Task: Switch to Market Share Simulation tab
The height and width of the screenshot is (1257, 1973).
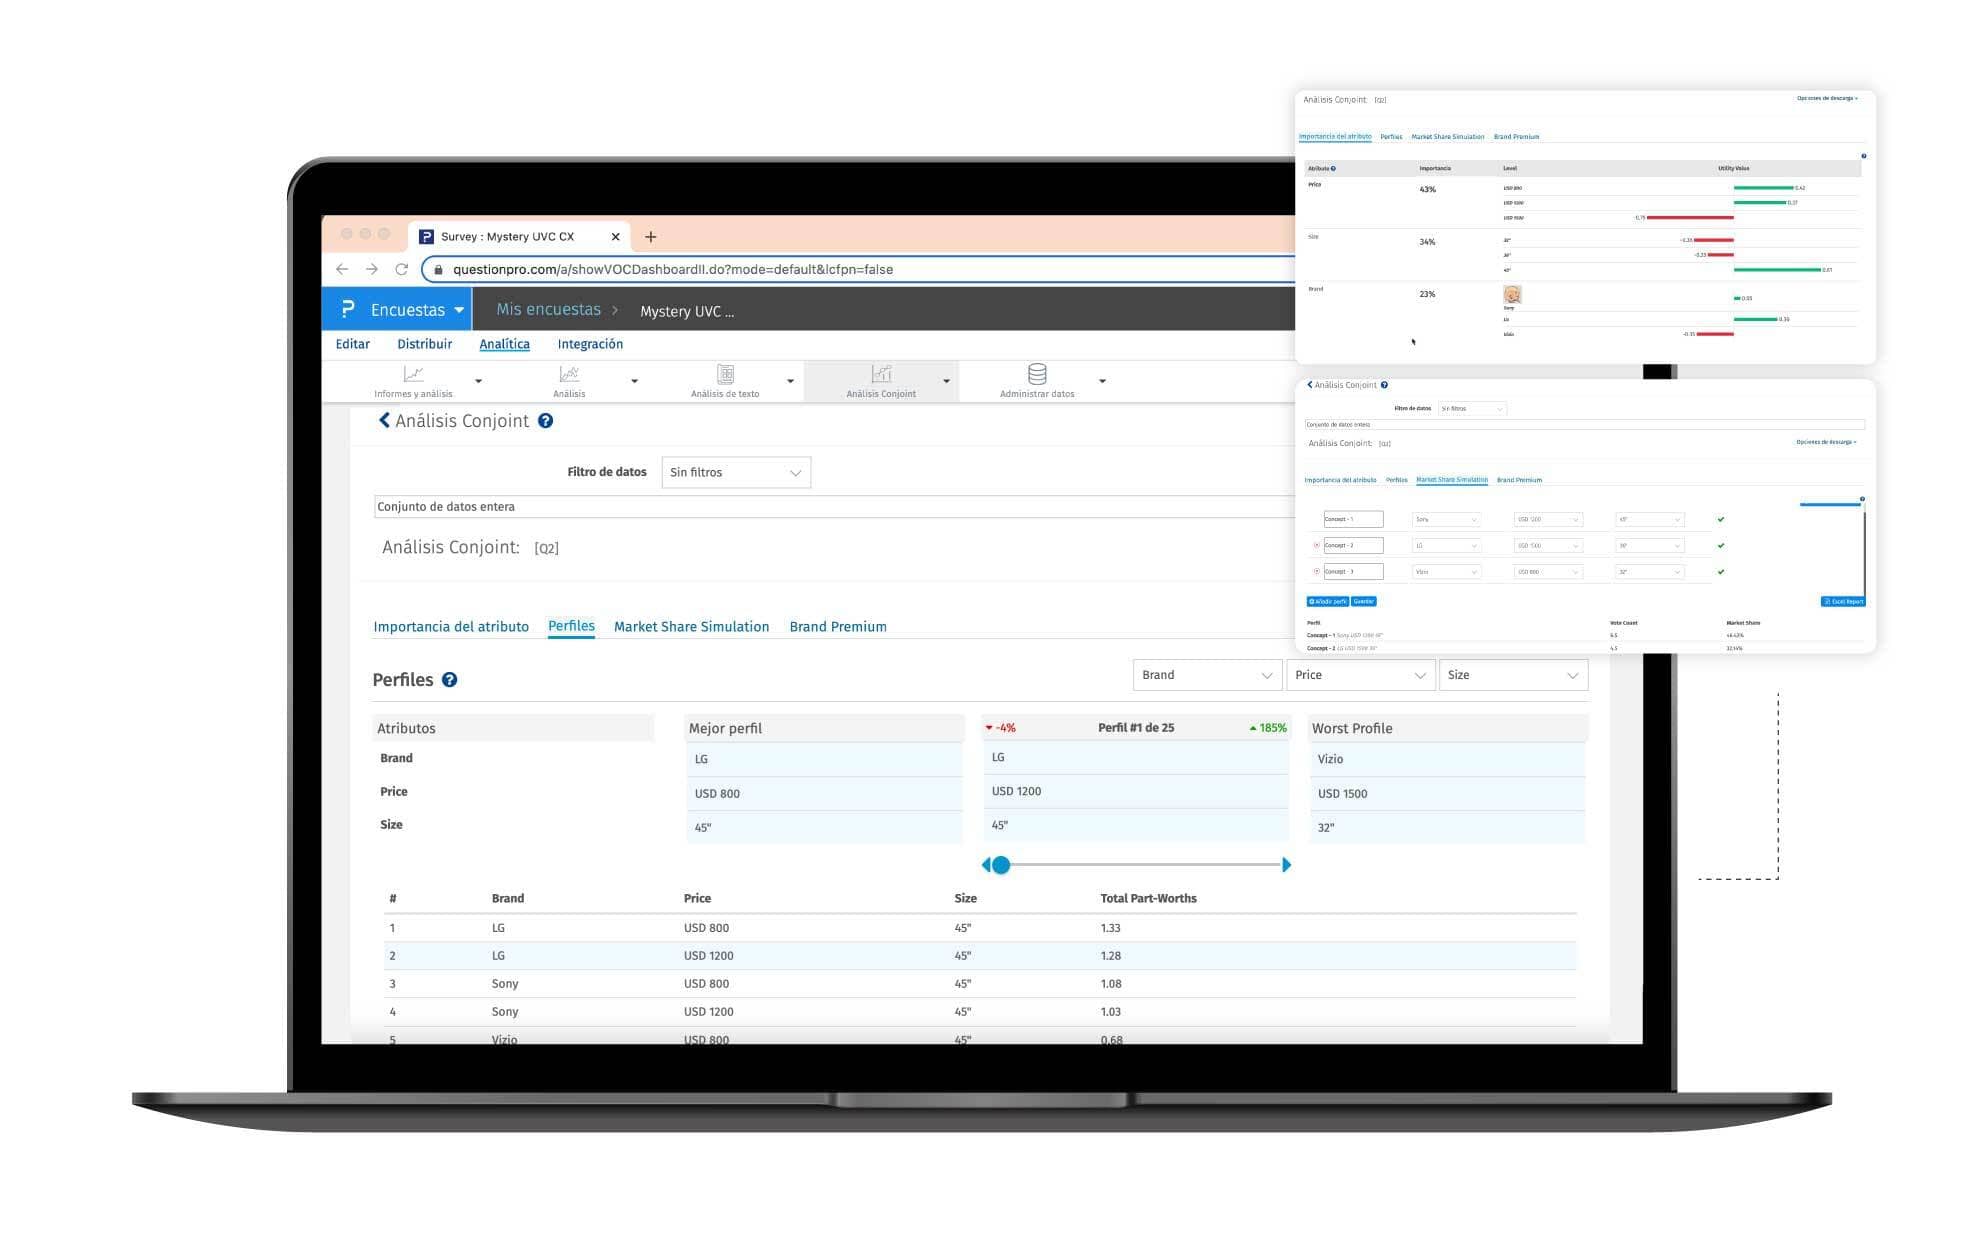Action: tap(691, 627)
